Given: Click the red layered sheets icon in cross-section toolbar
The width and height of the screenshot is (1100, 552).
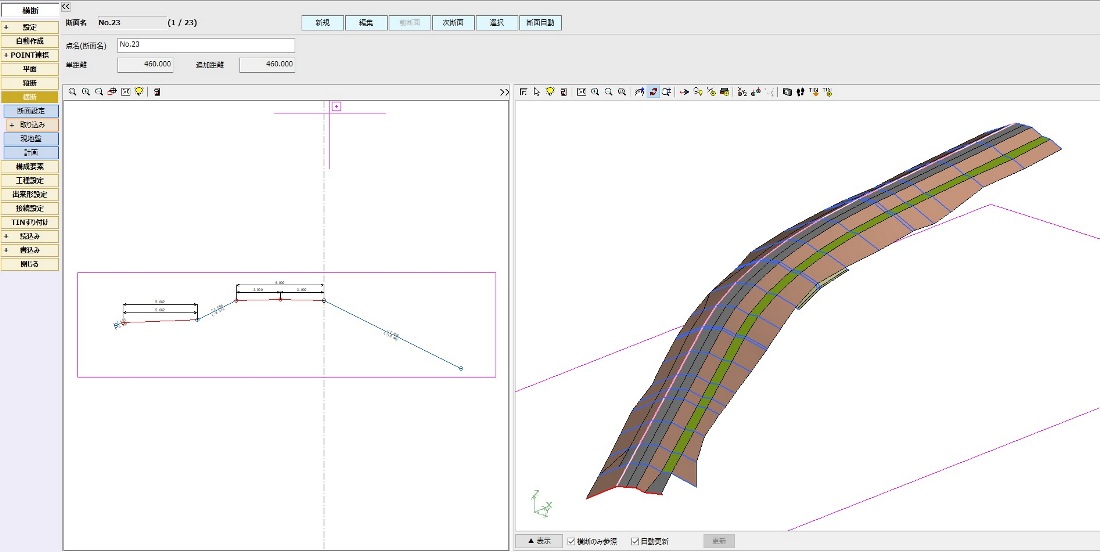Looking at the screenshot, I should click(112, 92).
